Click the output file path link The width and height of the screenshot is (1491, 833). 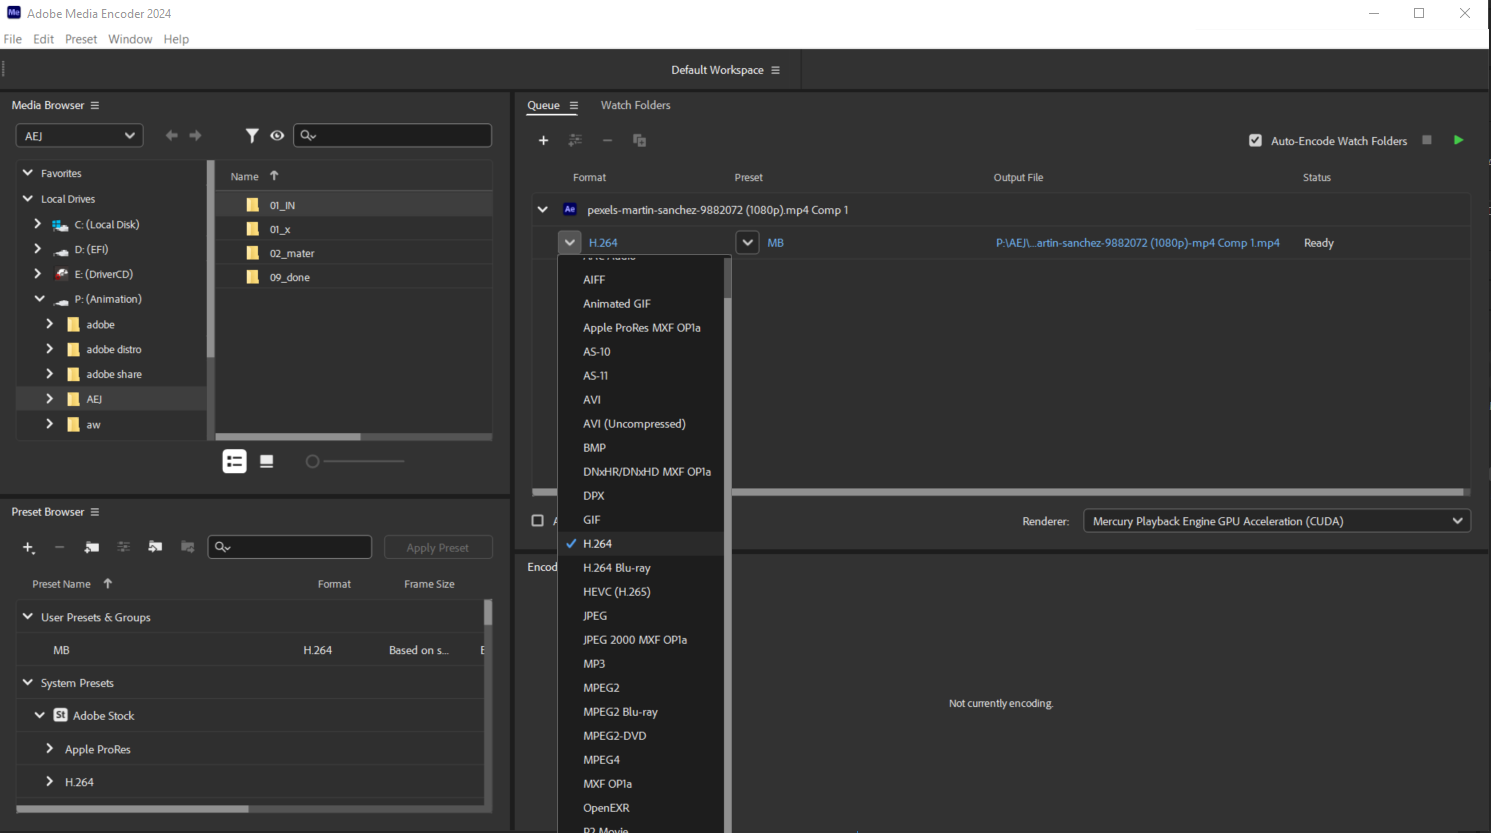(1137, 243)
